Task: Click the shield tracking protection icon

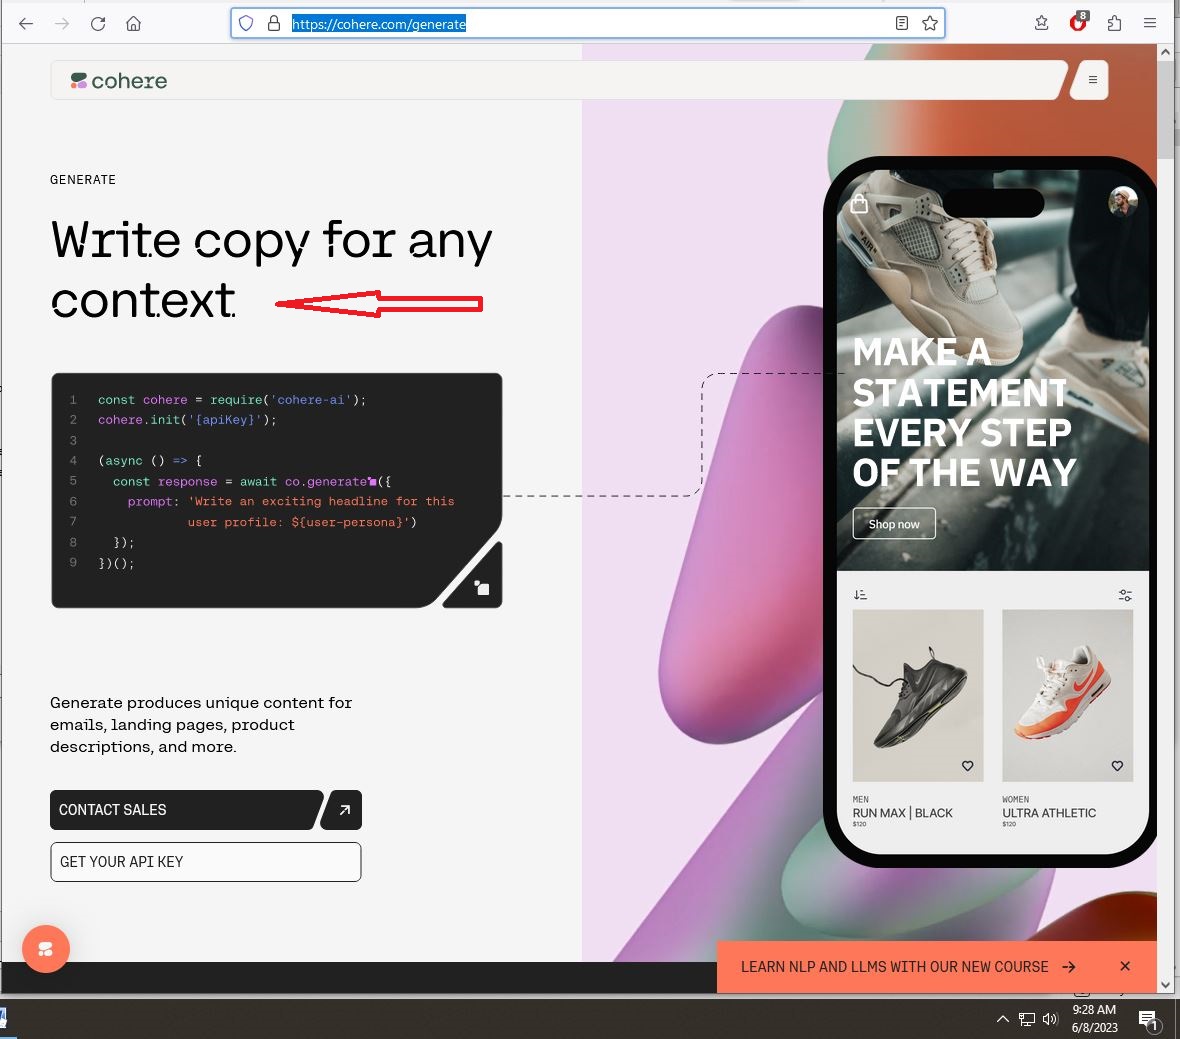Action: (x=246, y=23)
